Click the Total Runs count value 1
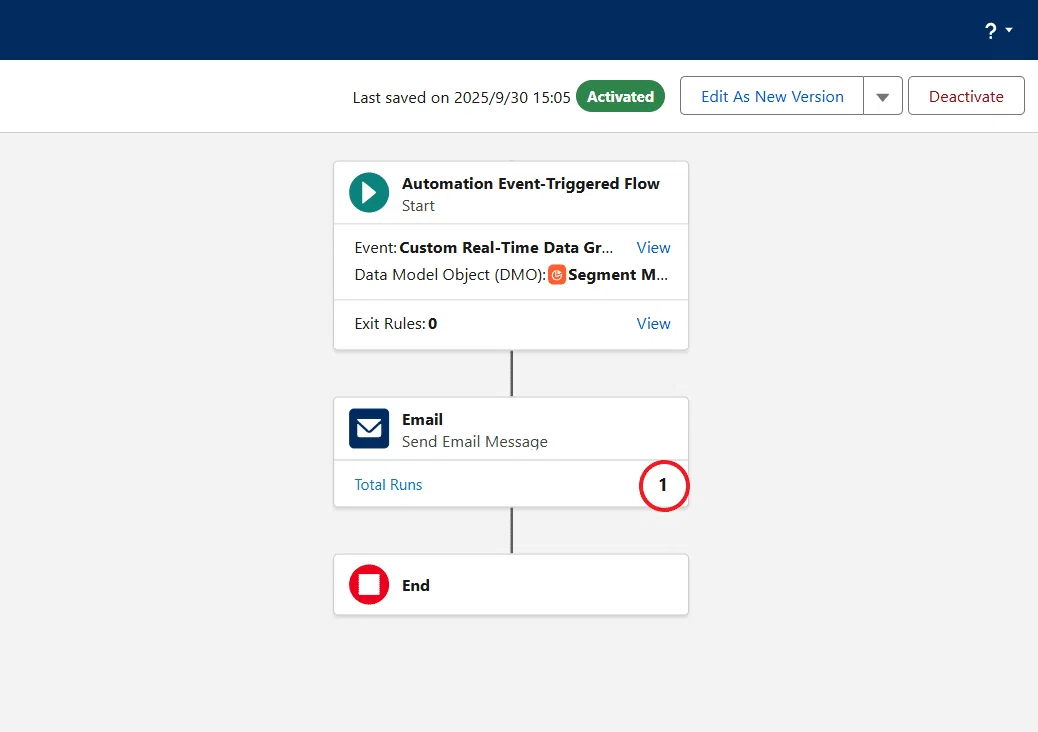Image resolution: width=1038 pixels, height=732 pixels. pyautogui.click(x=663, y=485)
